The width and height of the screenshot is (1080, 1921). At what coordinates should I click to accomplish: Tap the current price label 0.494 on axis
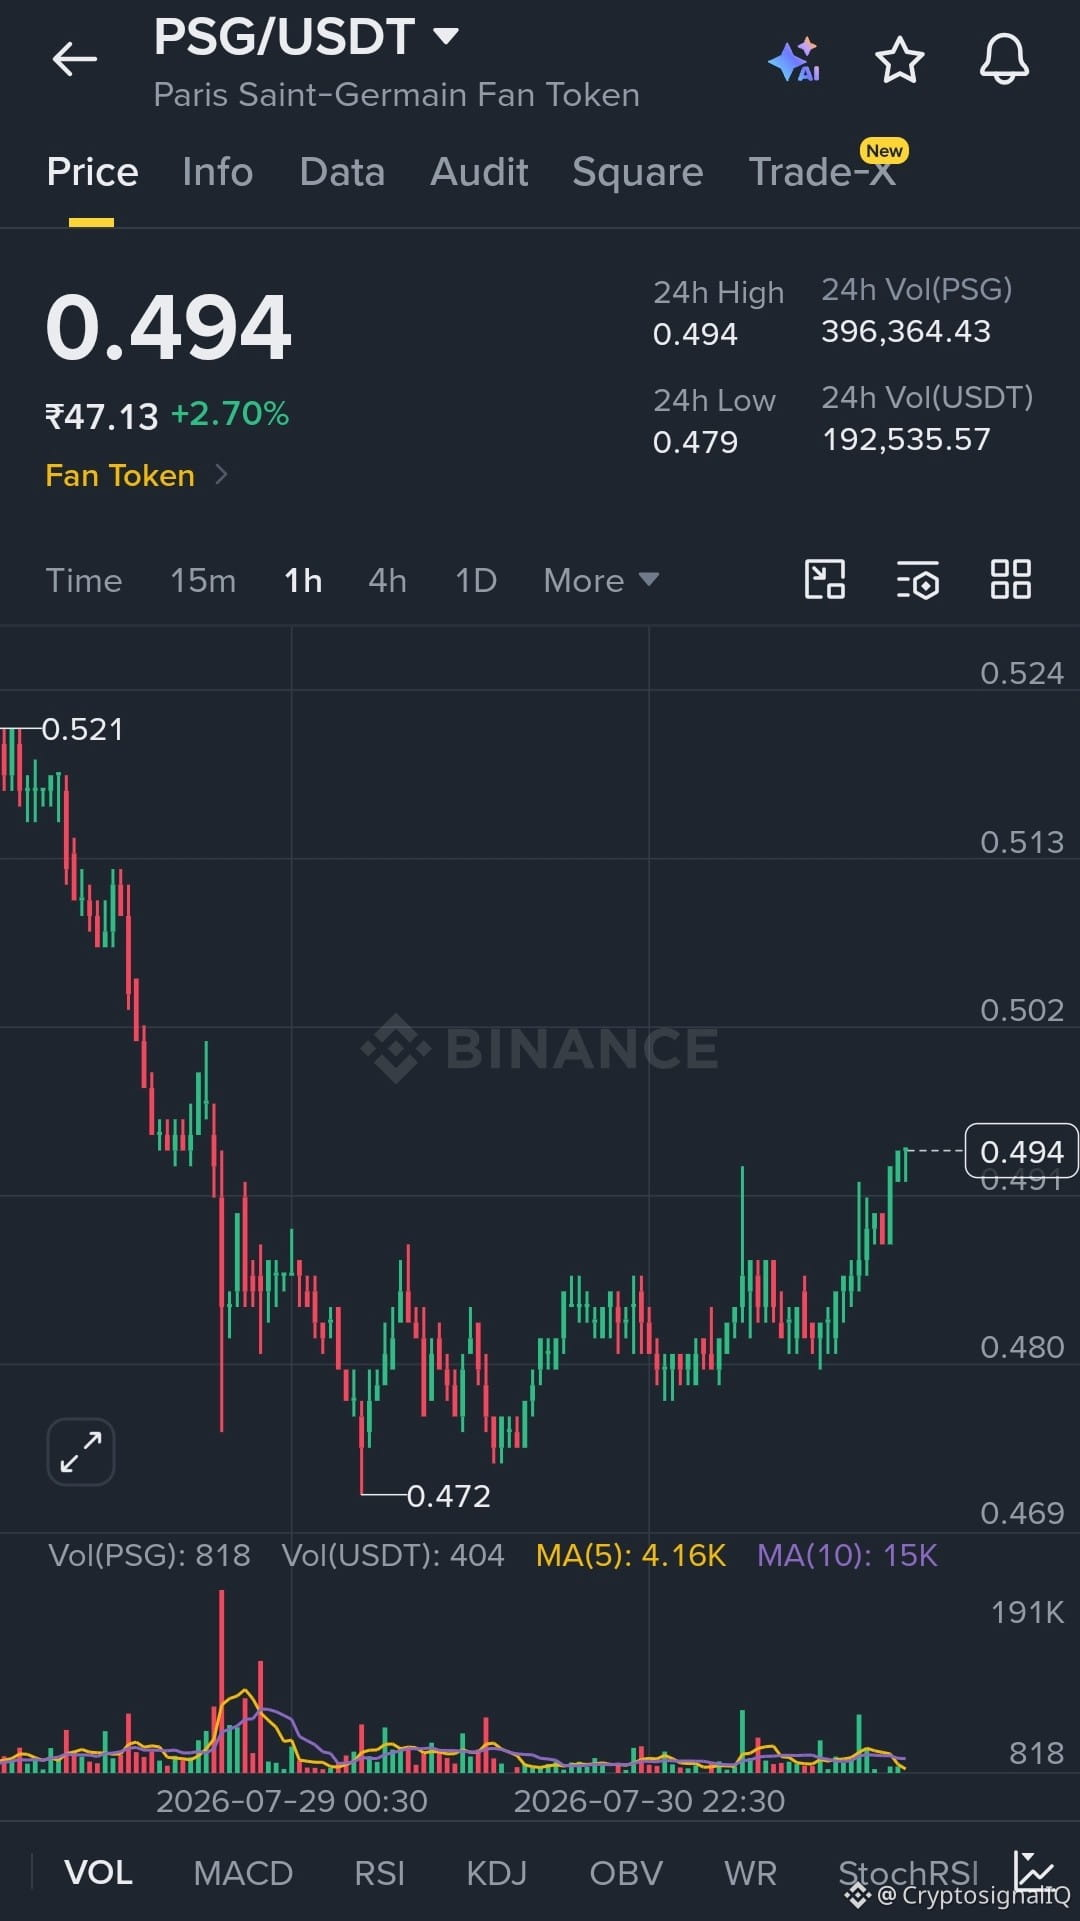(1021, 1151)
